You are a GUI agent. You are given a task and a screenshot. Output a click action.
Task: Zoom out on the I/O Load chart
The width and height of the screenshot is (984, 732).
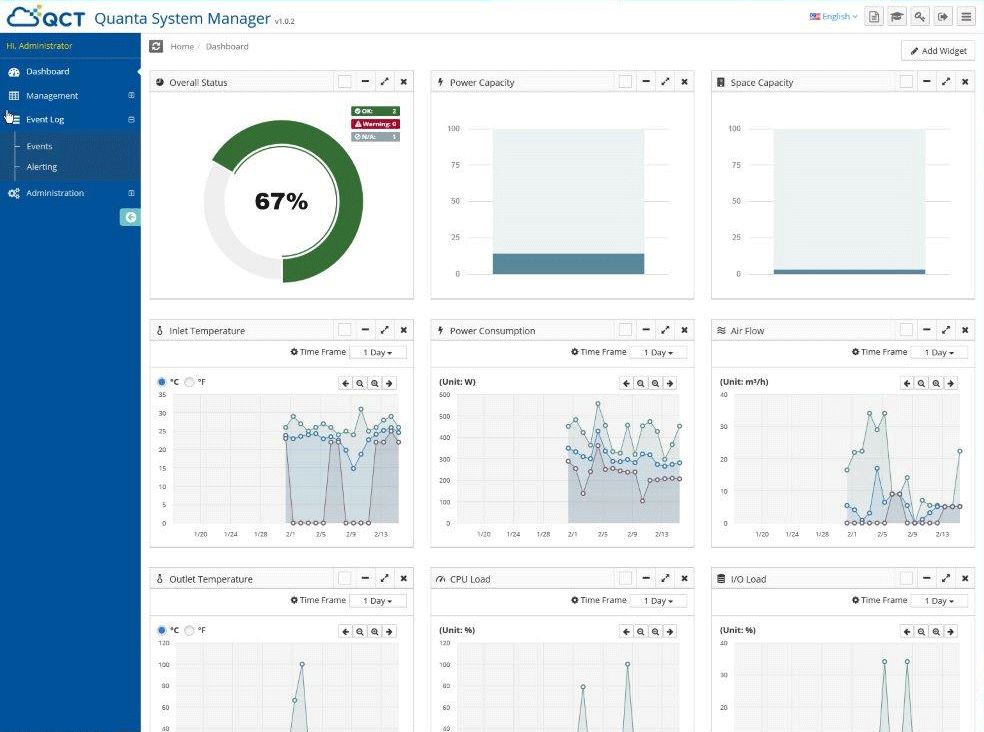(921, 632)
